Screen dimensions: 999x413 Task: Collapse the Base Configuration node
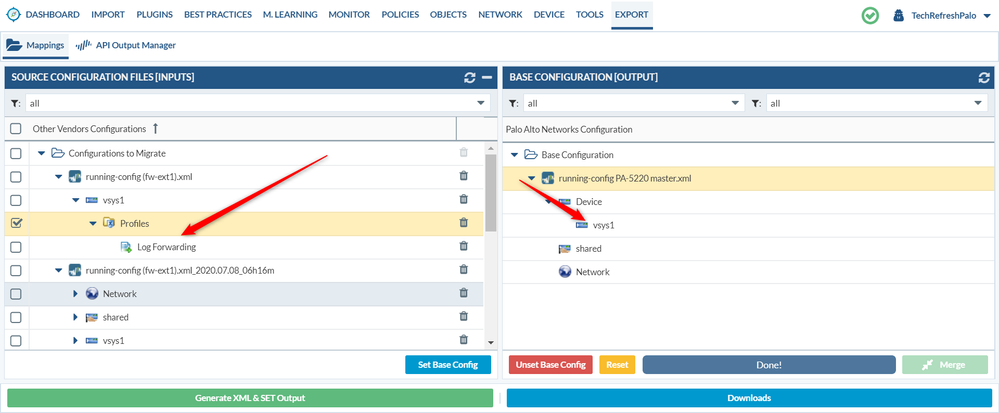514,154
